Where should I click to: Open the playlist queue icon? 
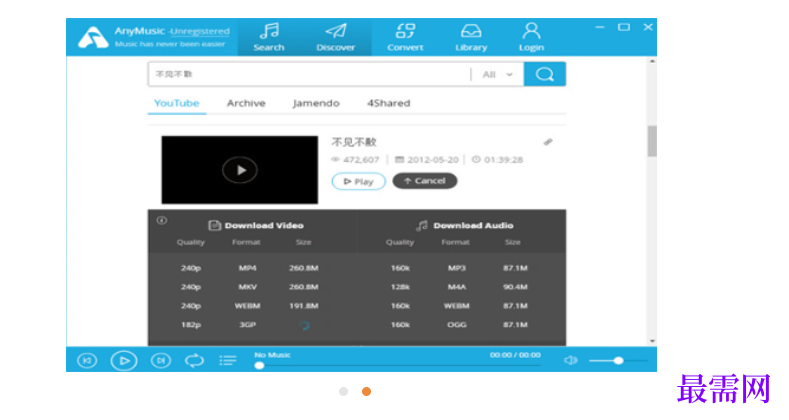click(x=227, y=361)
